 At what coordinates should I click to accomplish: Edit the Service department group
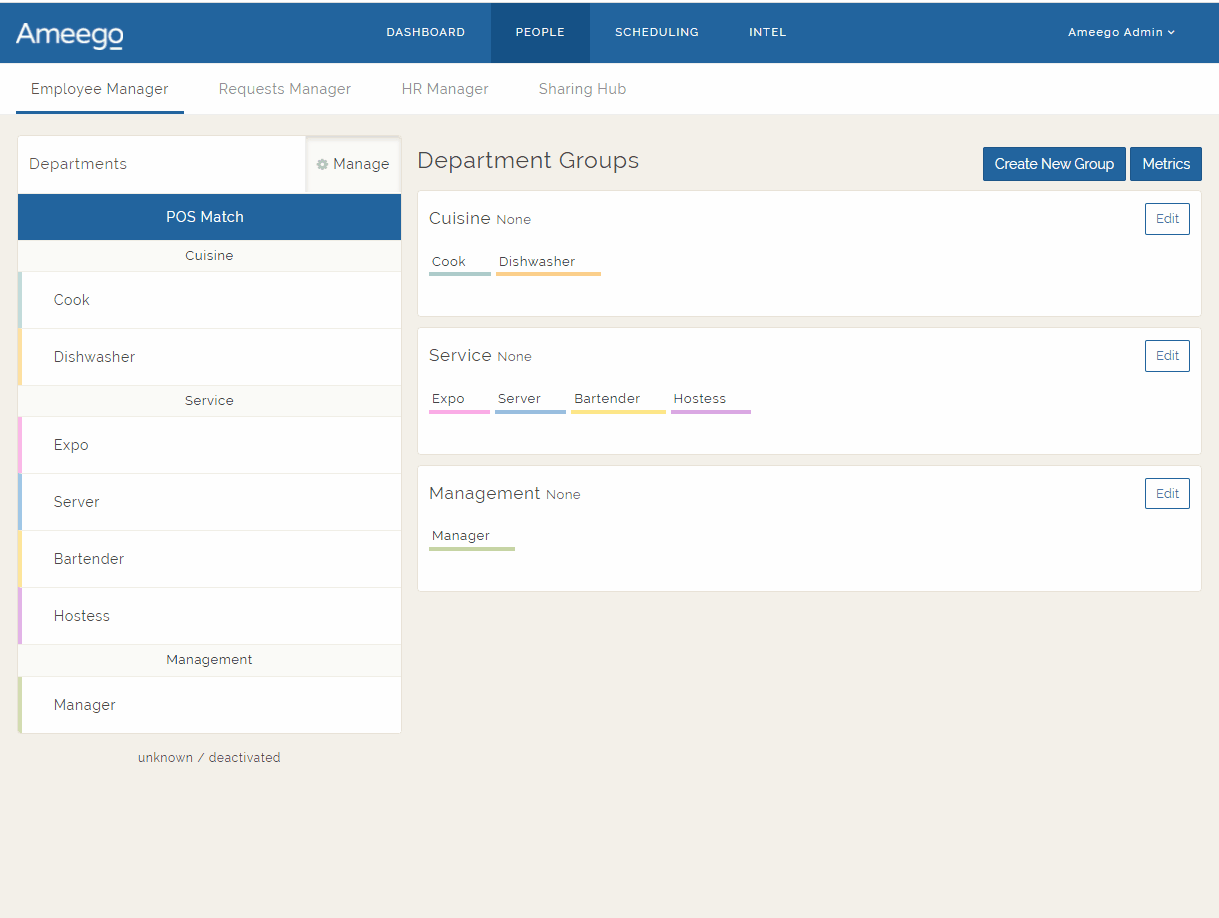pos(1167,356)
